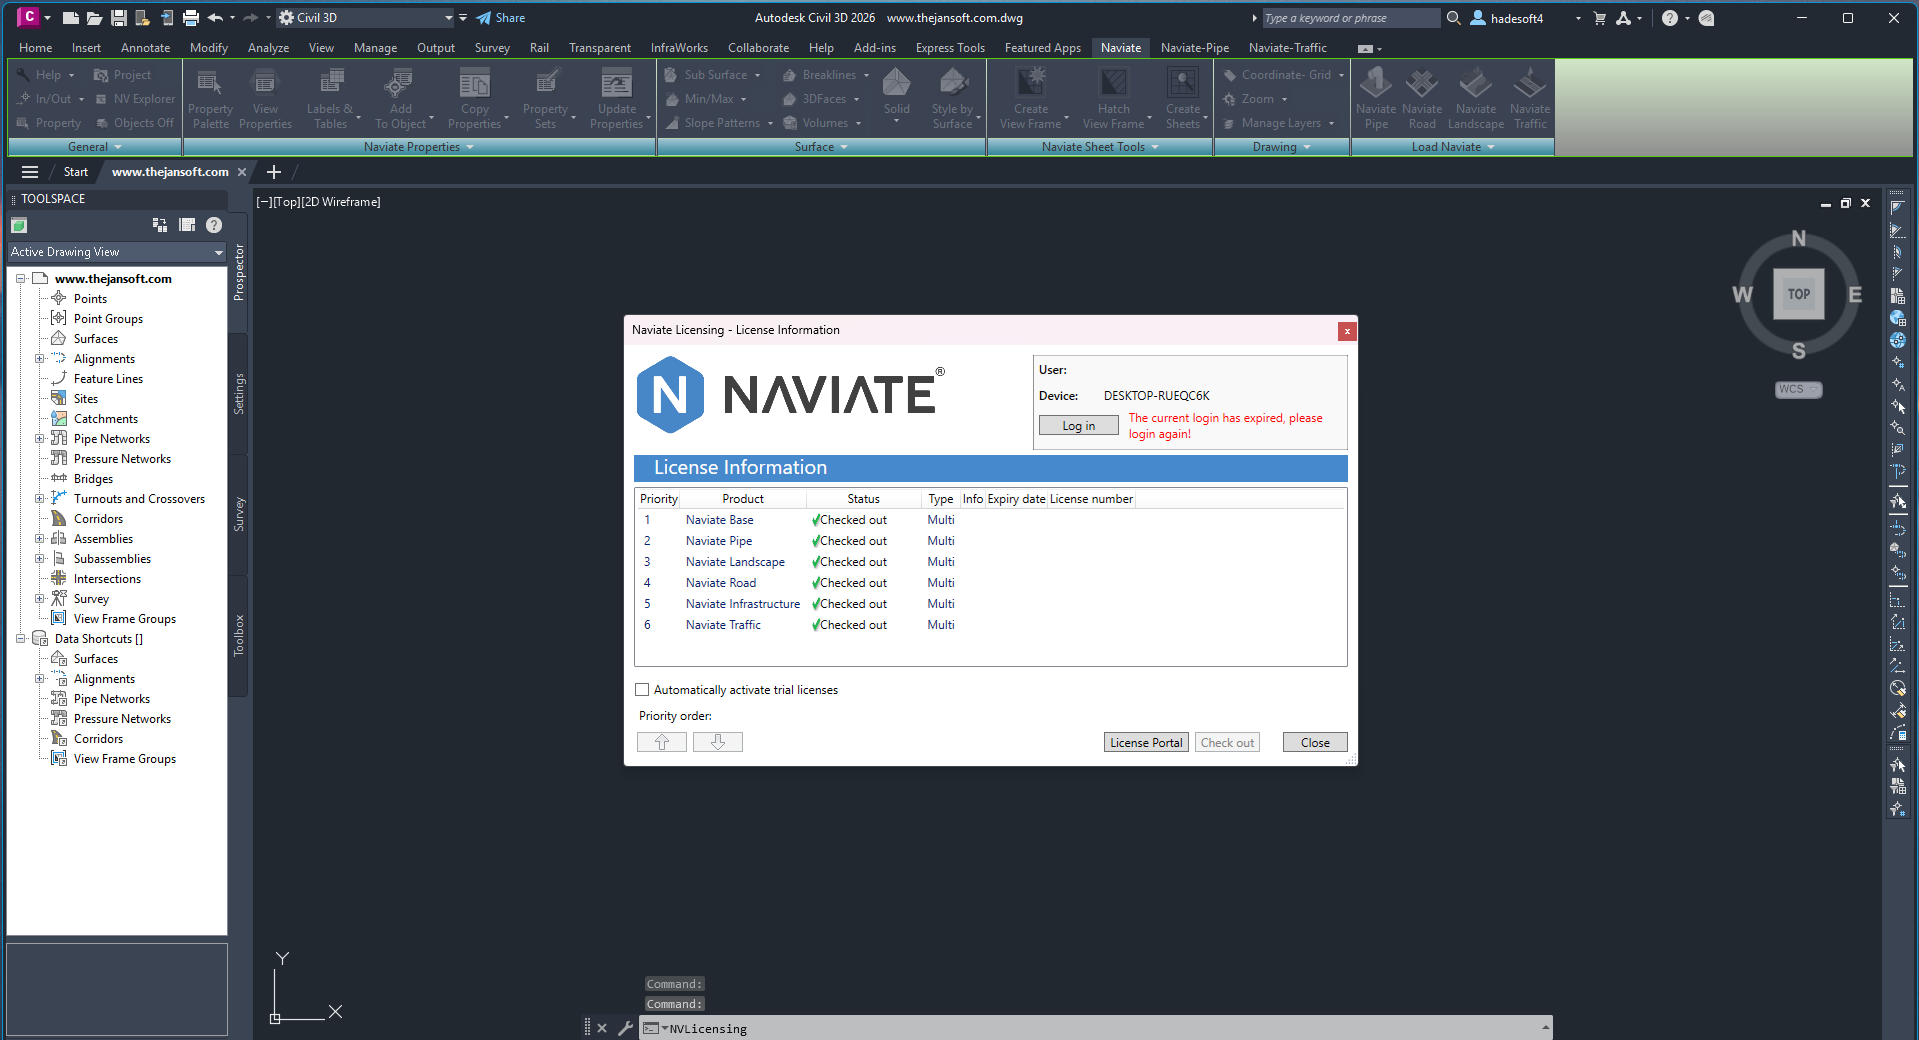Switch to the Naviate-Traffic ribbon tab
1919x1040 pixels.
tap(1288, 48)
